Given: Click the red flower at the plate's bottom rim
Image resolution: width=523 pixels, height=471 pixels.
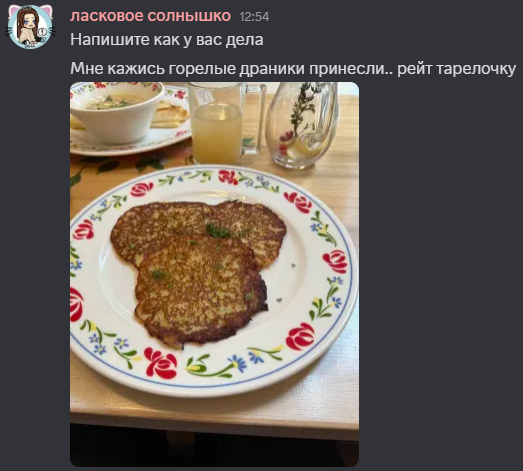Looking at the screenshot, I should coord(161,363).
